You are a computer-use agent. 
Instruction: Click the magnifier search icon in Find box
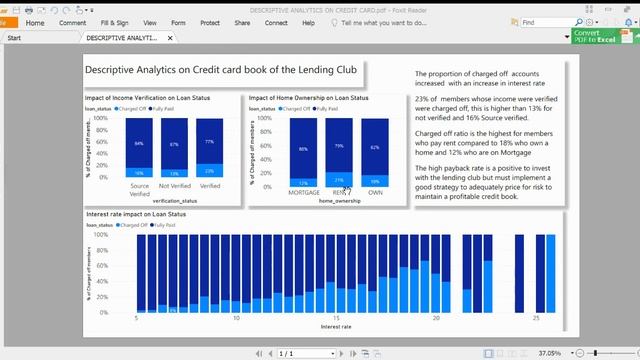[x=578, y=22]
